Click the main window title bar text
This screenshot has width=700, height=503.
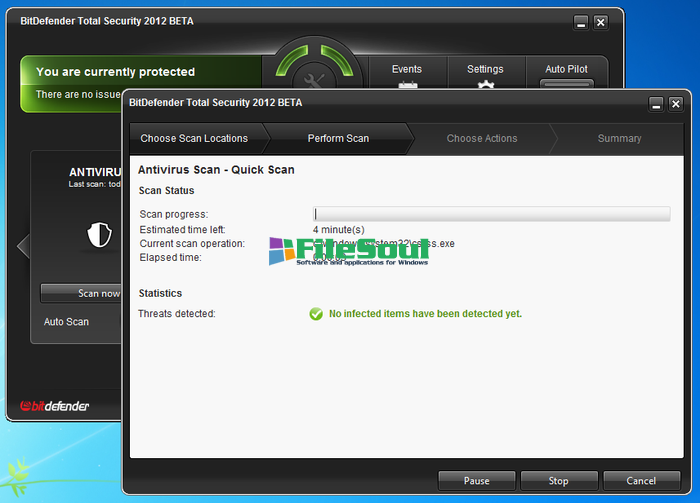(107, 21)
